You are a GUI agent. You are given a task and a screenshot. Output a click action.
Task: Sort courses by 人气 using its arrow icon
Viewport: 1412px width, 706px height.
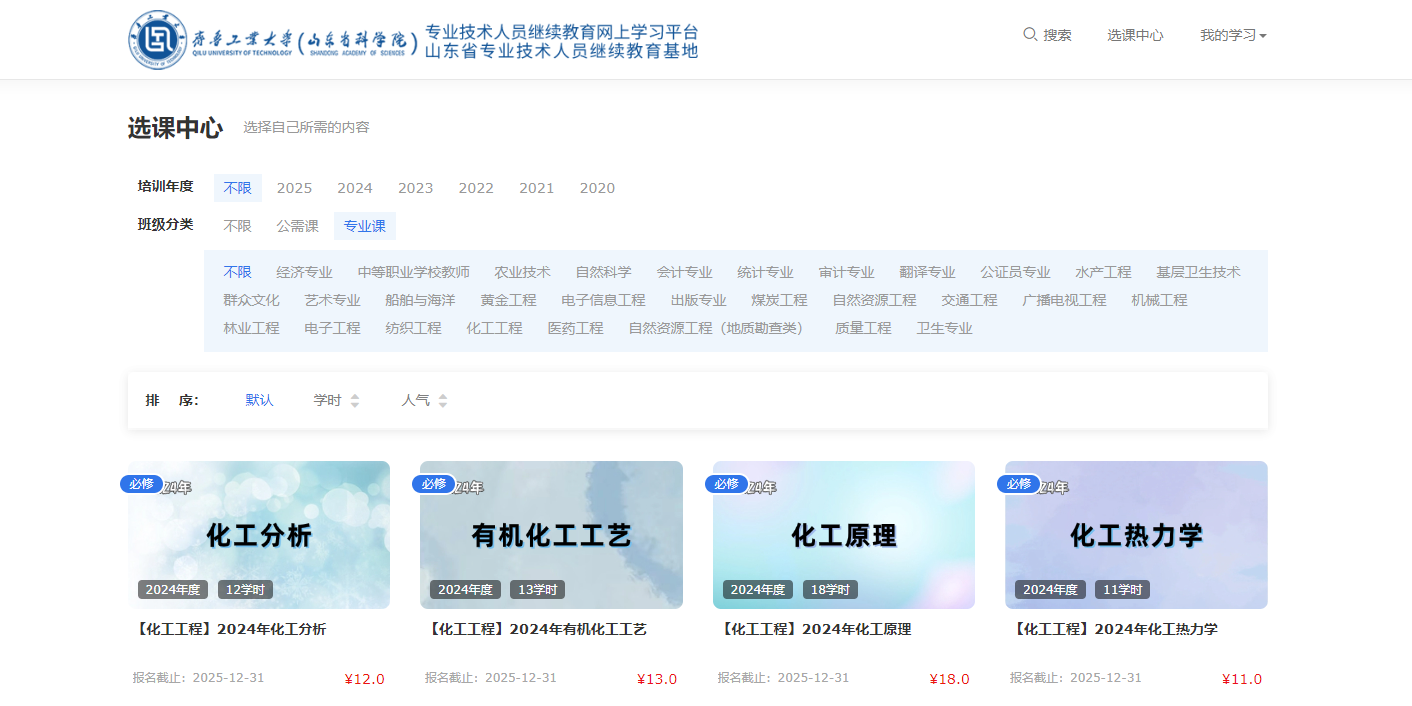441,399
